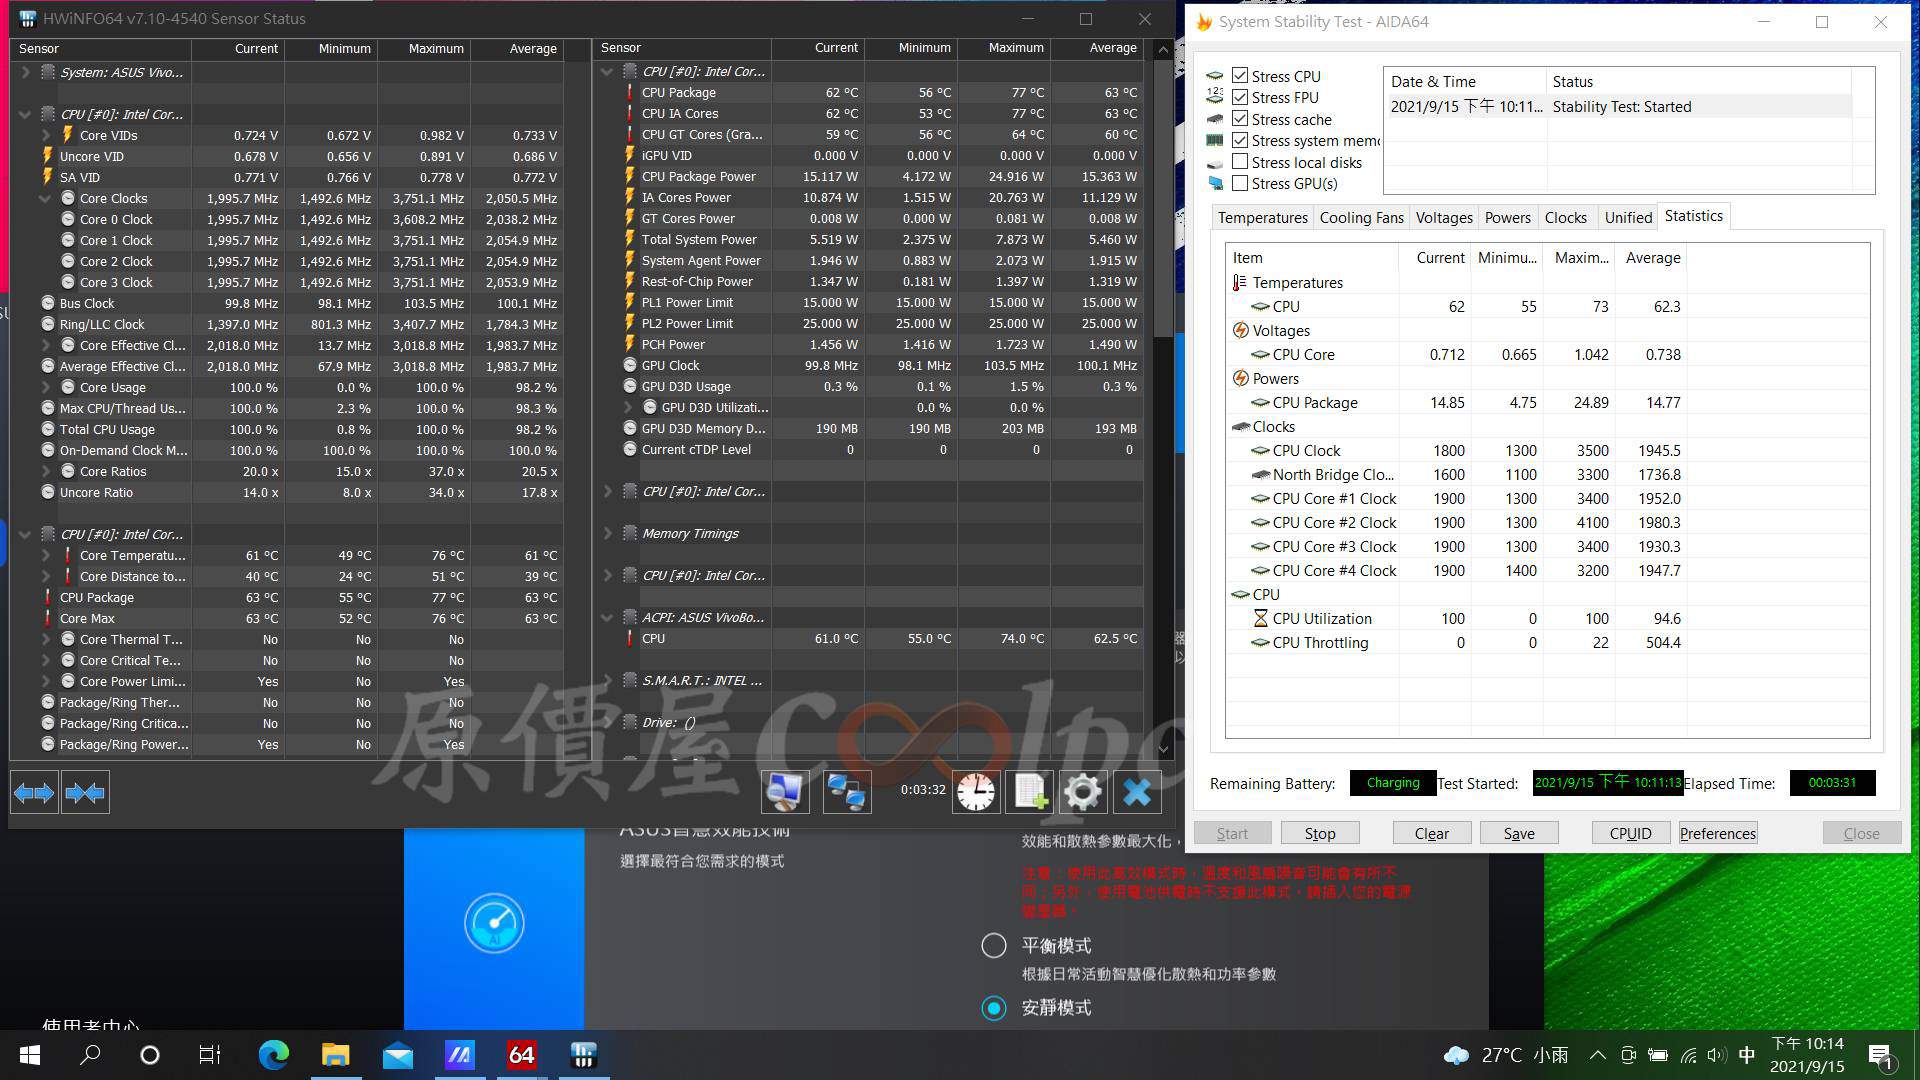The image size is (1920, 1080).
Task: Click HWiNFO right panel scrollbar down arrow
Action: click(1163, 749)
